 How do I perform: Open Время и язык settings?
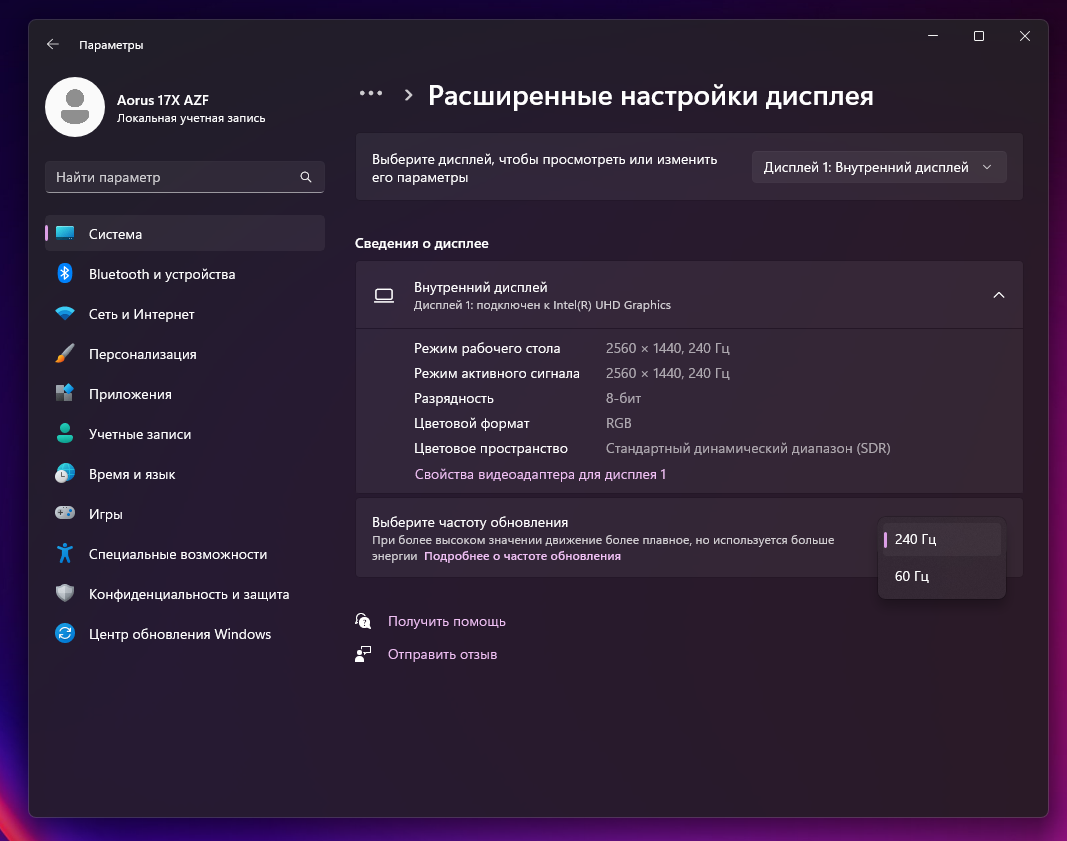(132, 474)
